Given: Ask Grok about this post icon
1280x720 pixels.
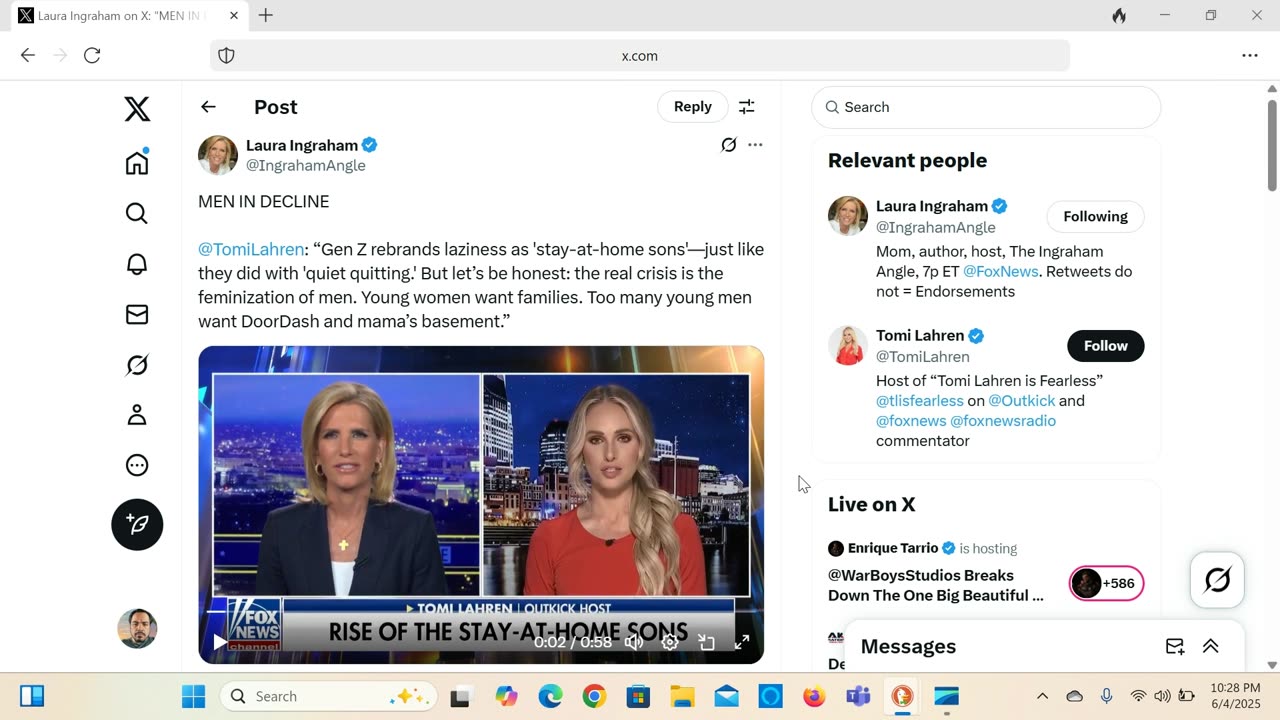Looking at the screenshot, I should (729, 145).
